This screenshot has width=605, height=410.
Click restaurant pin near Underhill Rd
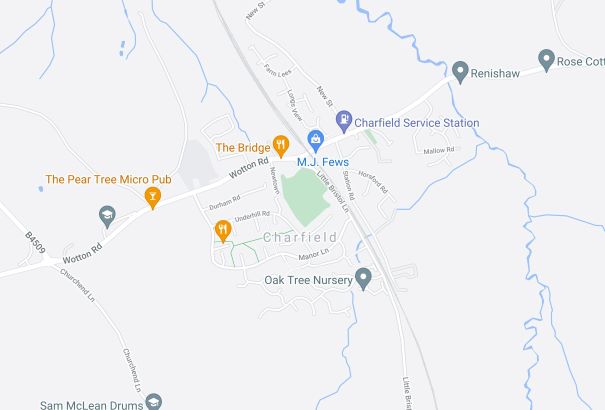coord(223,231)
